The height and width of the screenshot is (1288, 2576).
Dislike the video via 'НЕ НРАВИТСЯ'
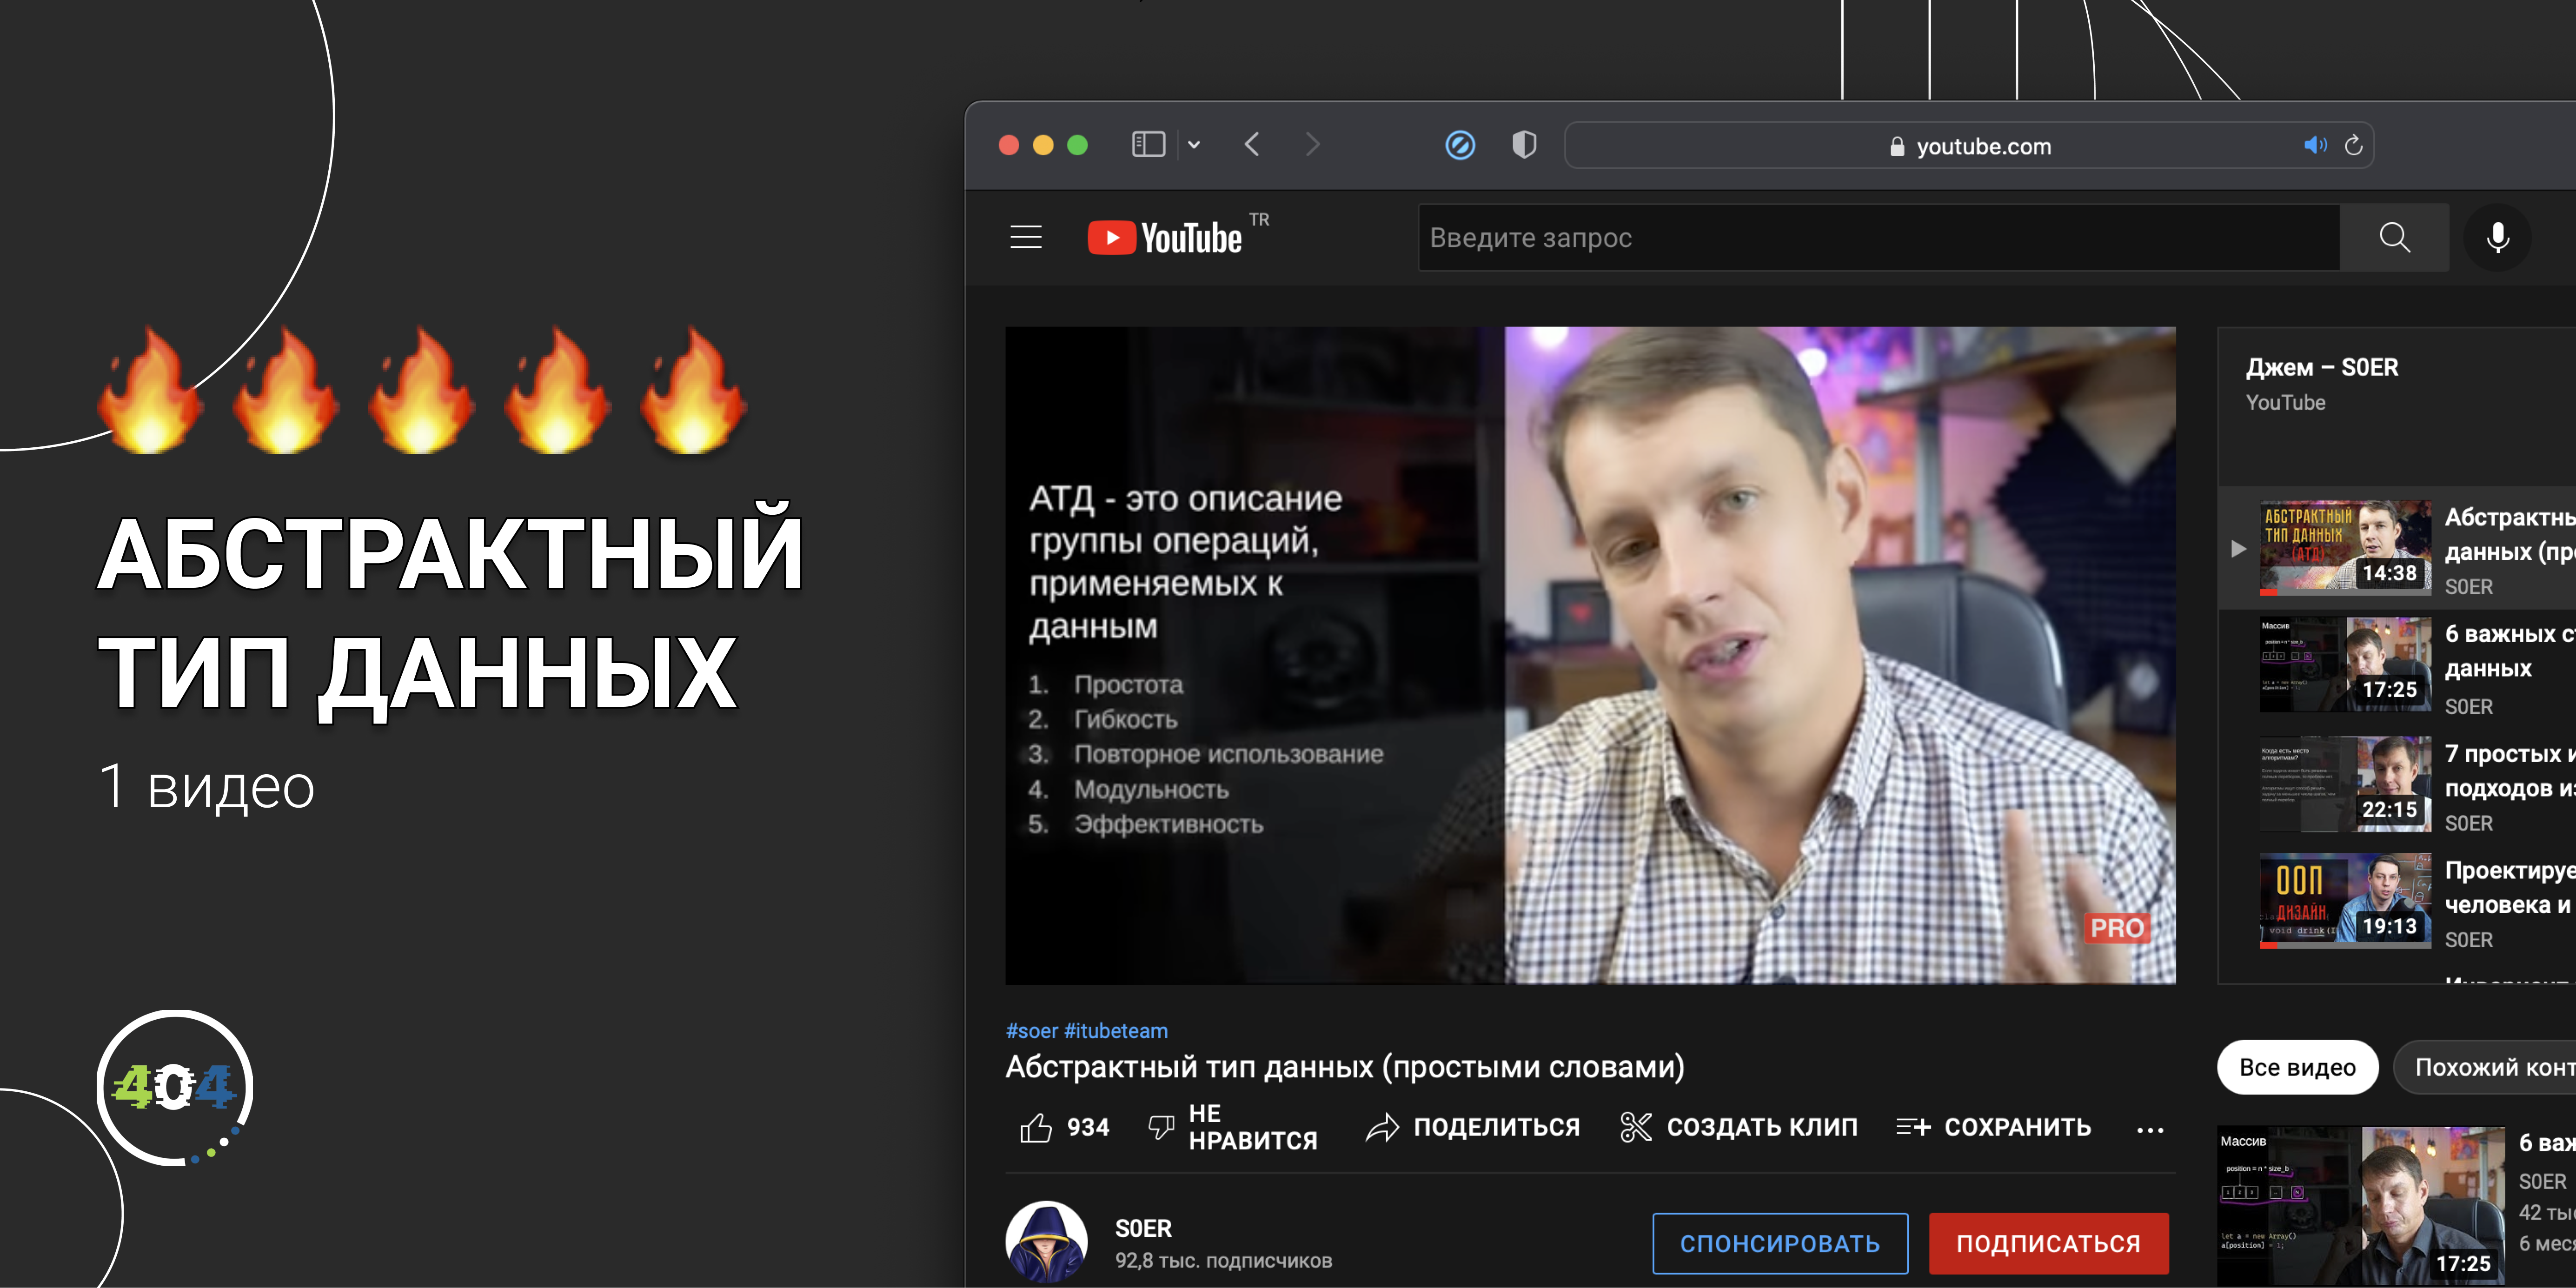coord(1233,1127)
